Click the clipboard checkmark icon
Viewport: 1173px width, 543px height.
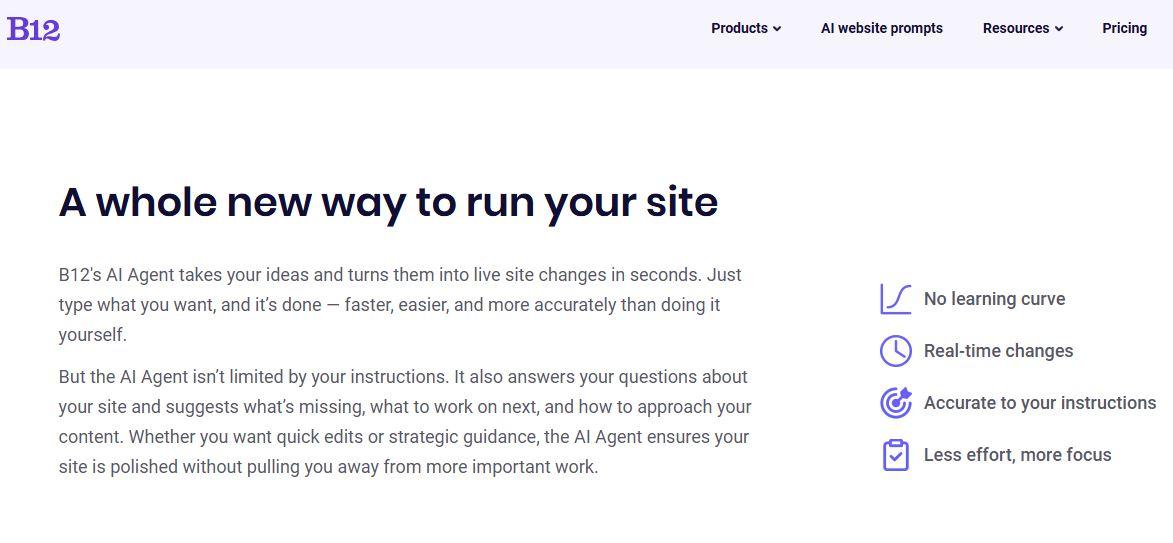click(895, 455)
